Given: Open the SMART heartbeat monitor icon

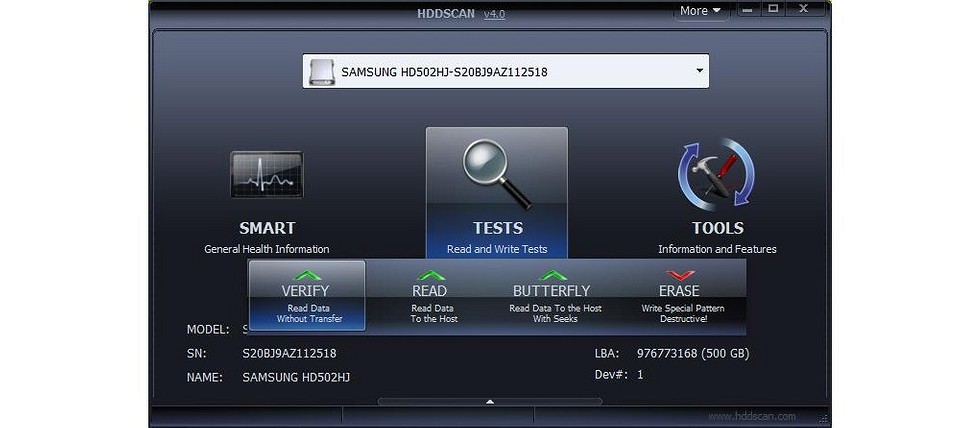Looking at the screenshot, I should click(267, 175).
